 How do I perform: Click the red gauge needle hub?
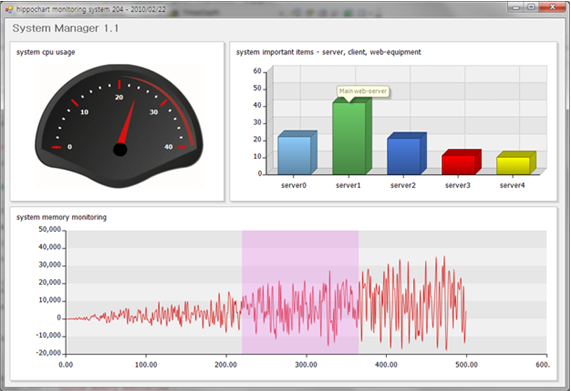coord(120,149)
